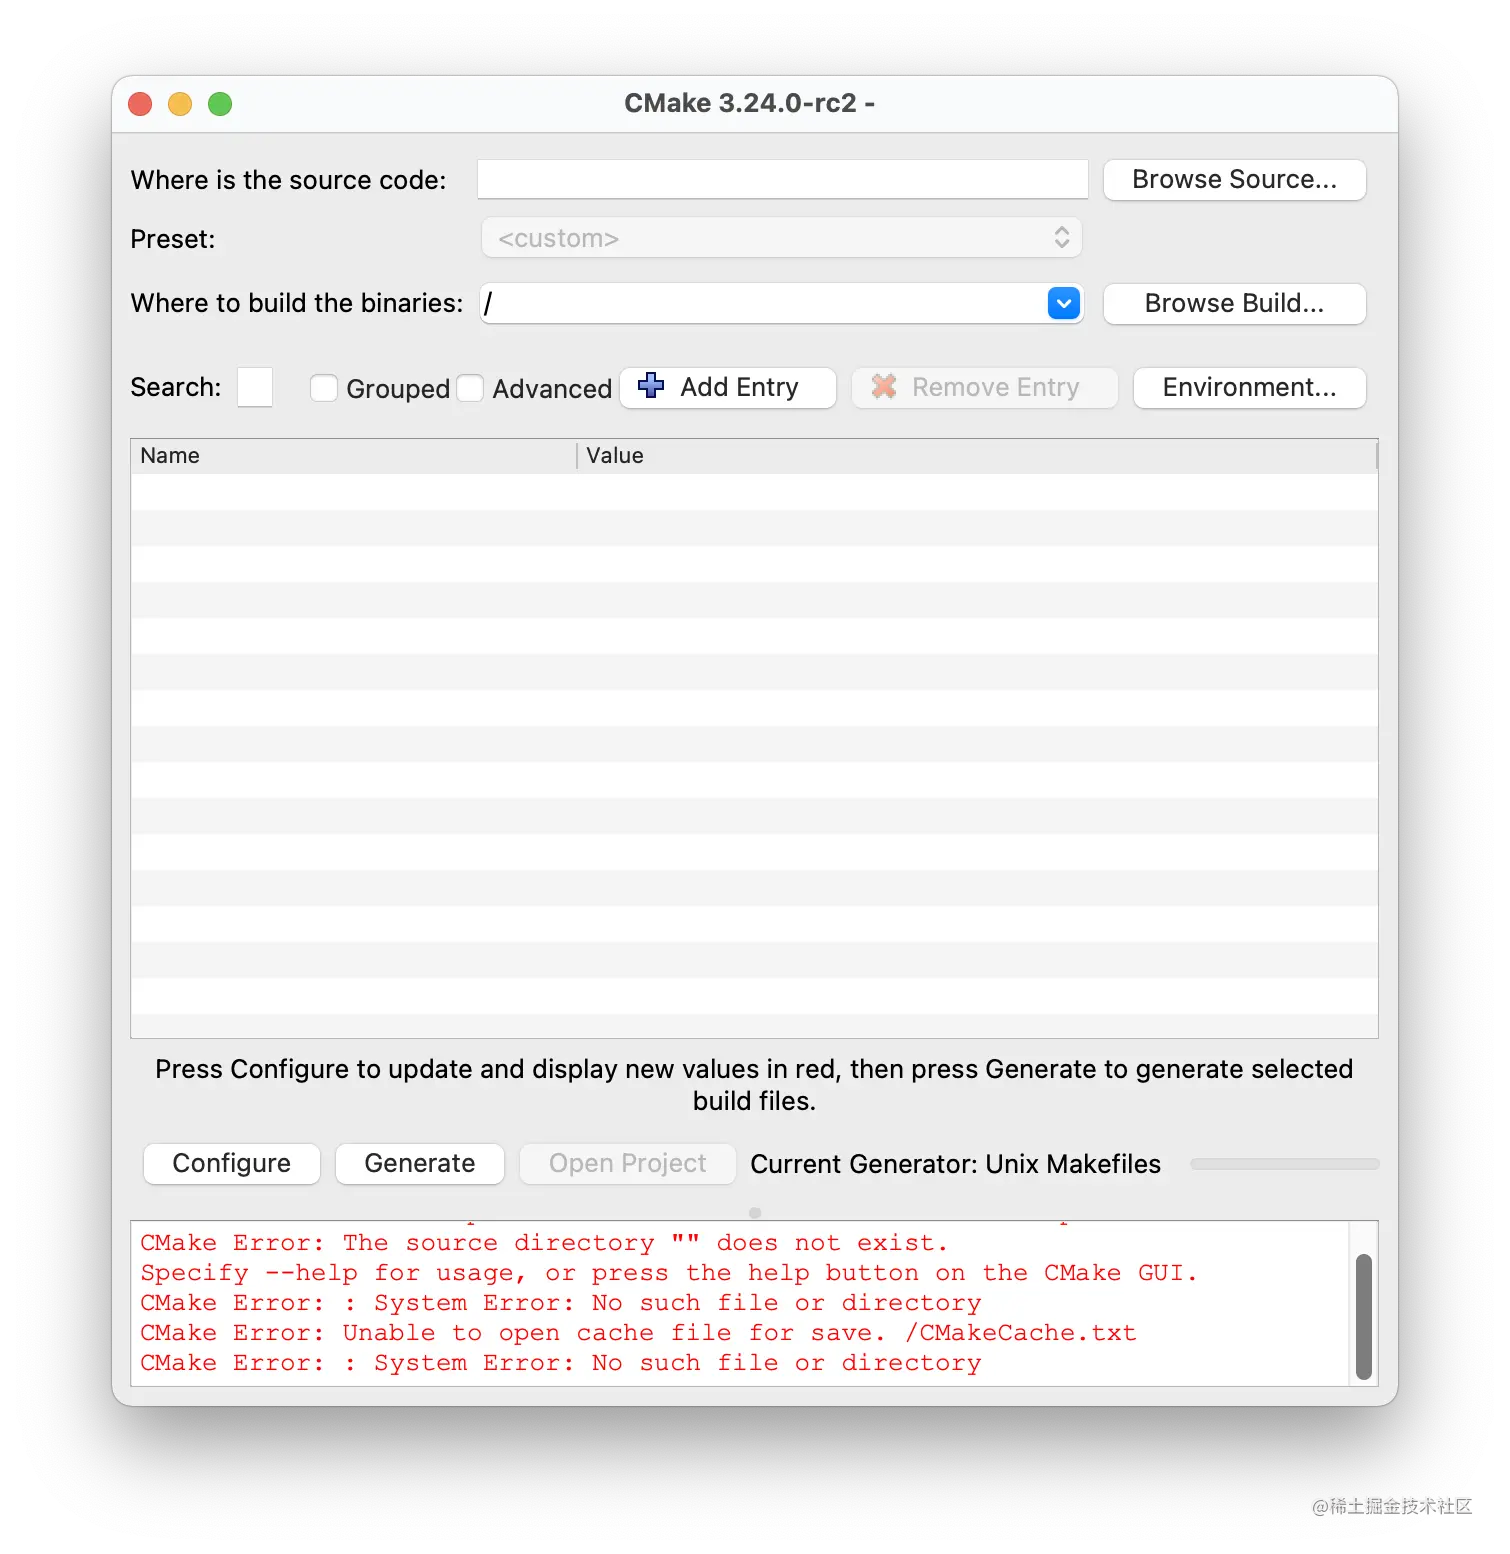This screenshot has width=1510, height=1554.
Task: Click the progress bar next to the generator
Action: pos(1284,1164)
